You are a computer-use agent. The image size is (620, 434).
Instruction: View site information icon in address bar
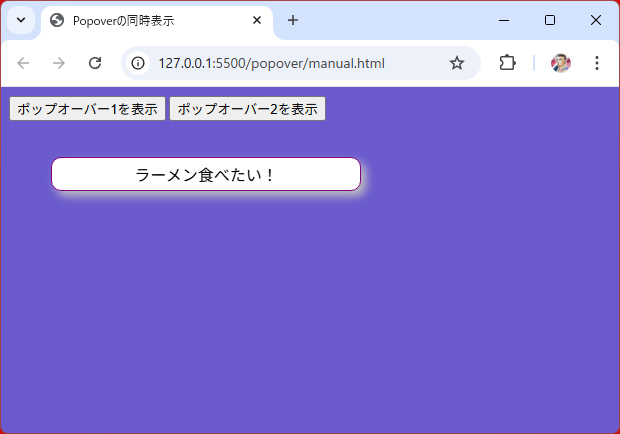coord(138,63)
